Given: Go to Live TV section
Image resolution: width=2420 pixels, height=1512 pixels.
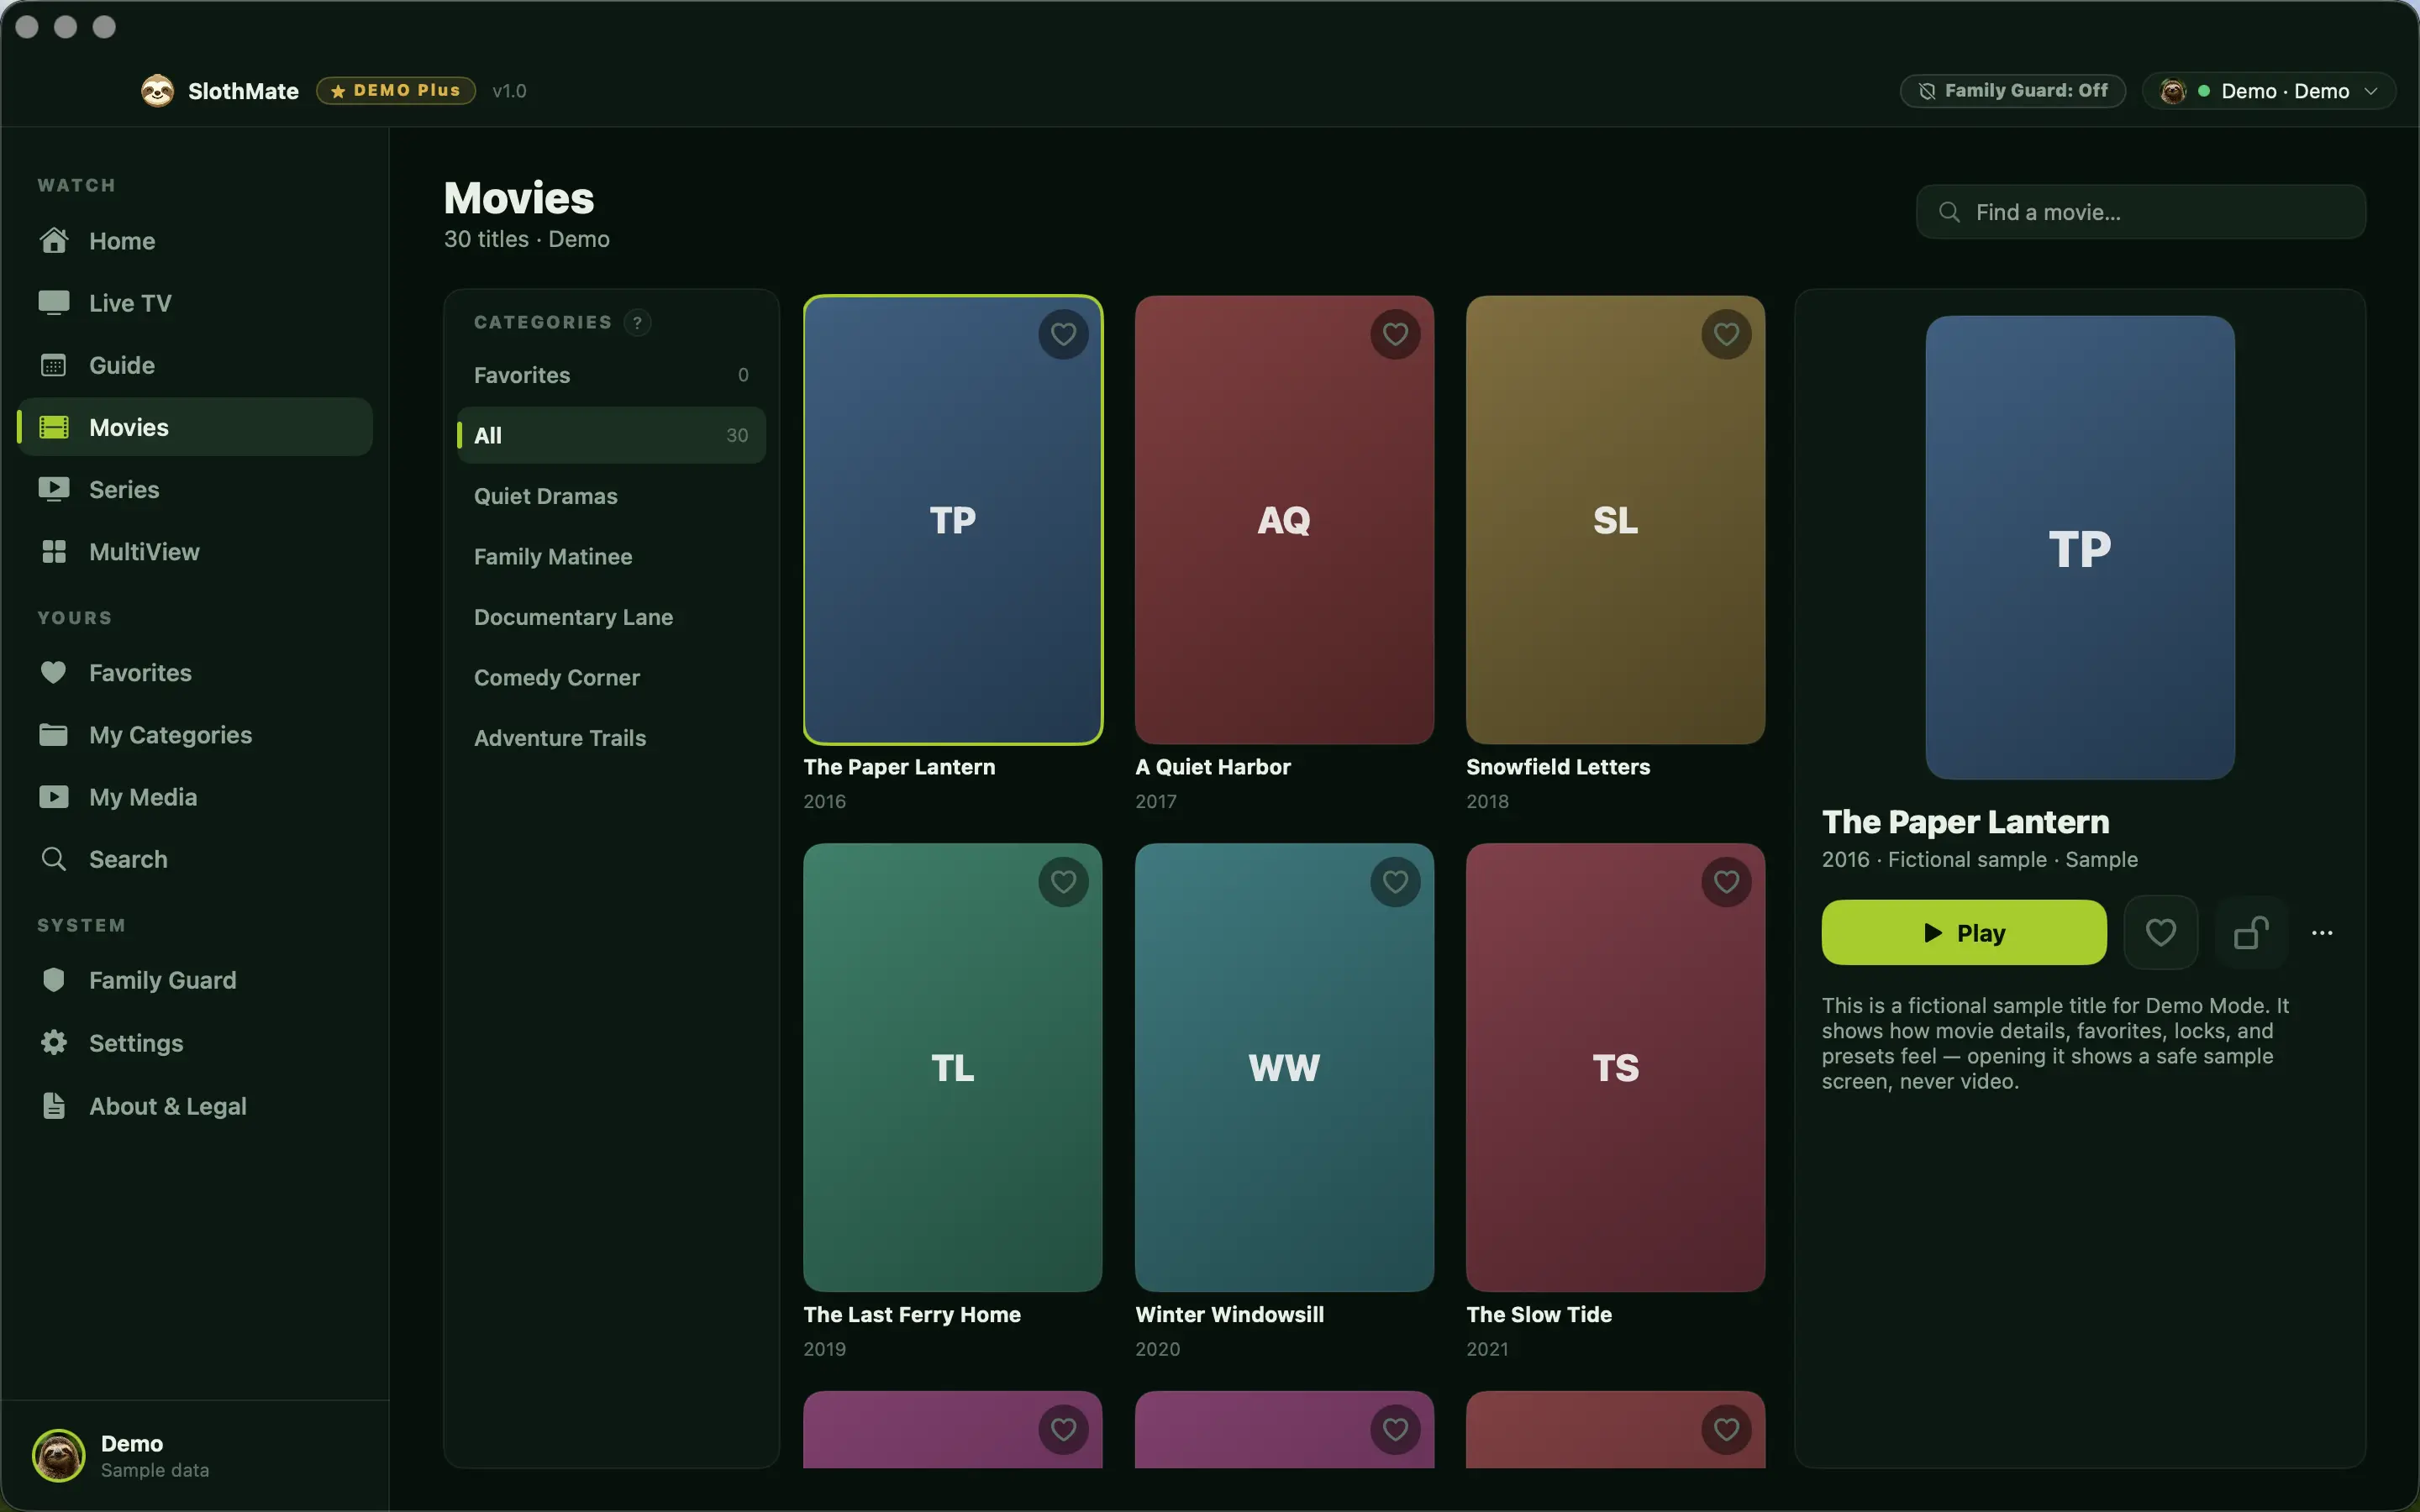Looking at the screenshot, I should pos(195,303).
